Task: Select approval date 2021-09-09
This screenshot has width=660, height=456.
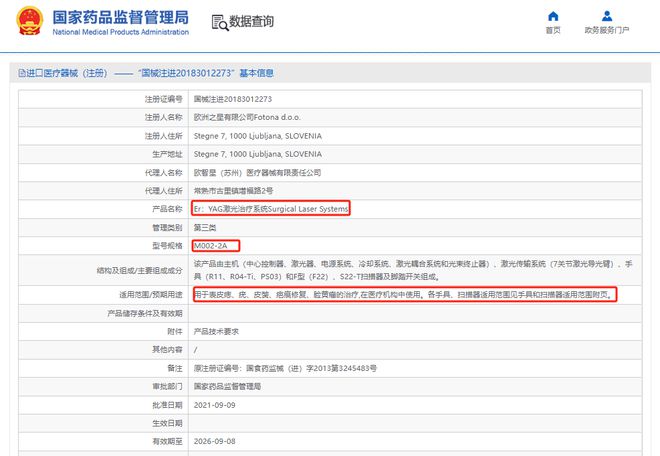Action: [x=214, y=405]
